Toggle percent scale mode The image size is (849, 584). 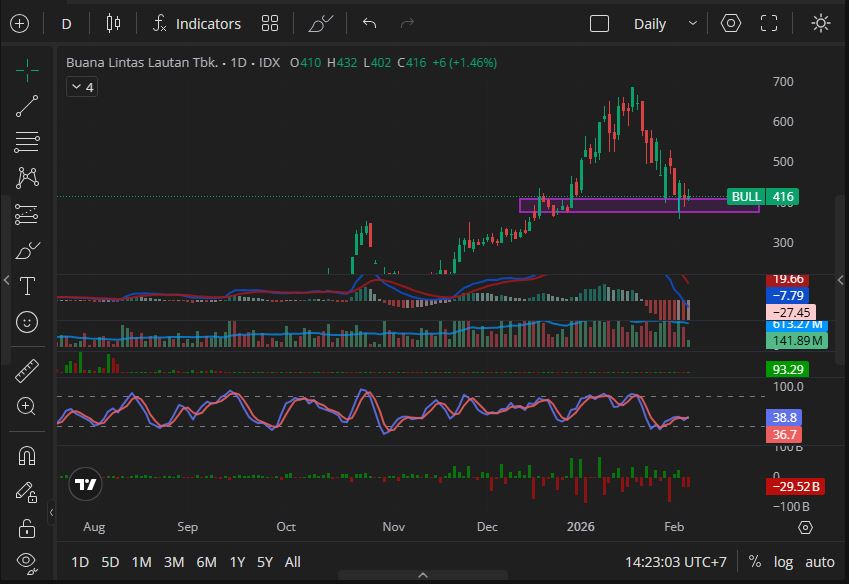754,562
